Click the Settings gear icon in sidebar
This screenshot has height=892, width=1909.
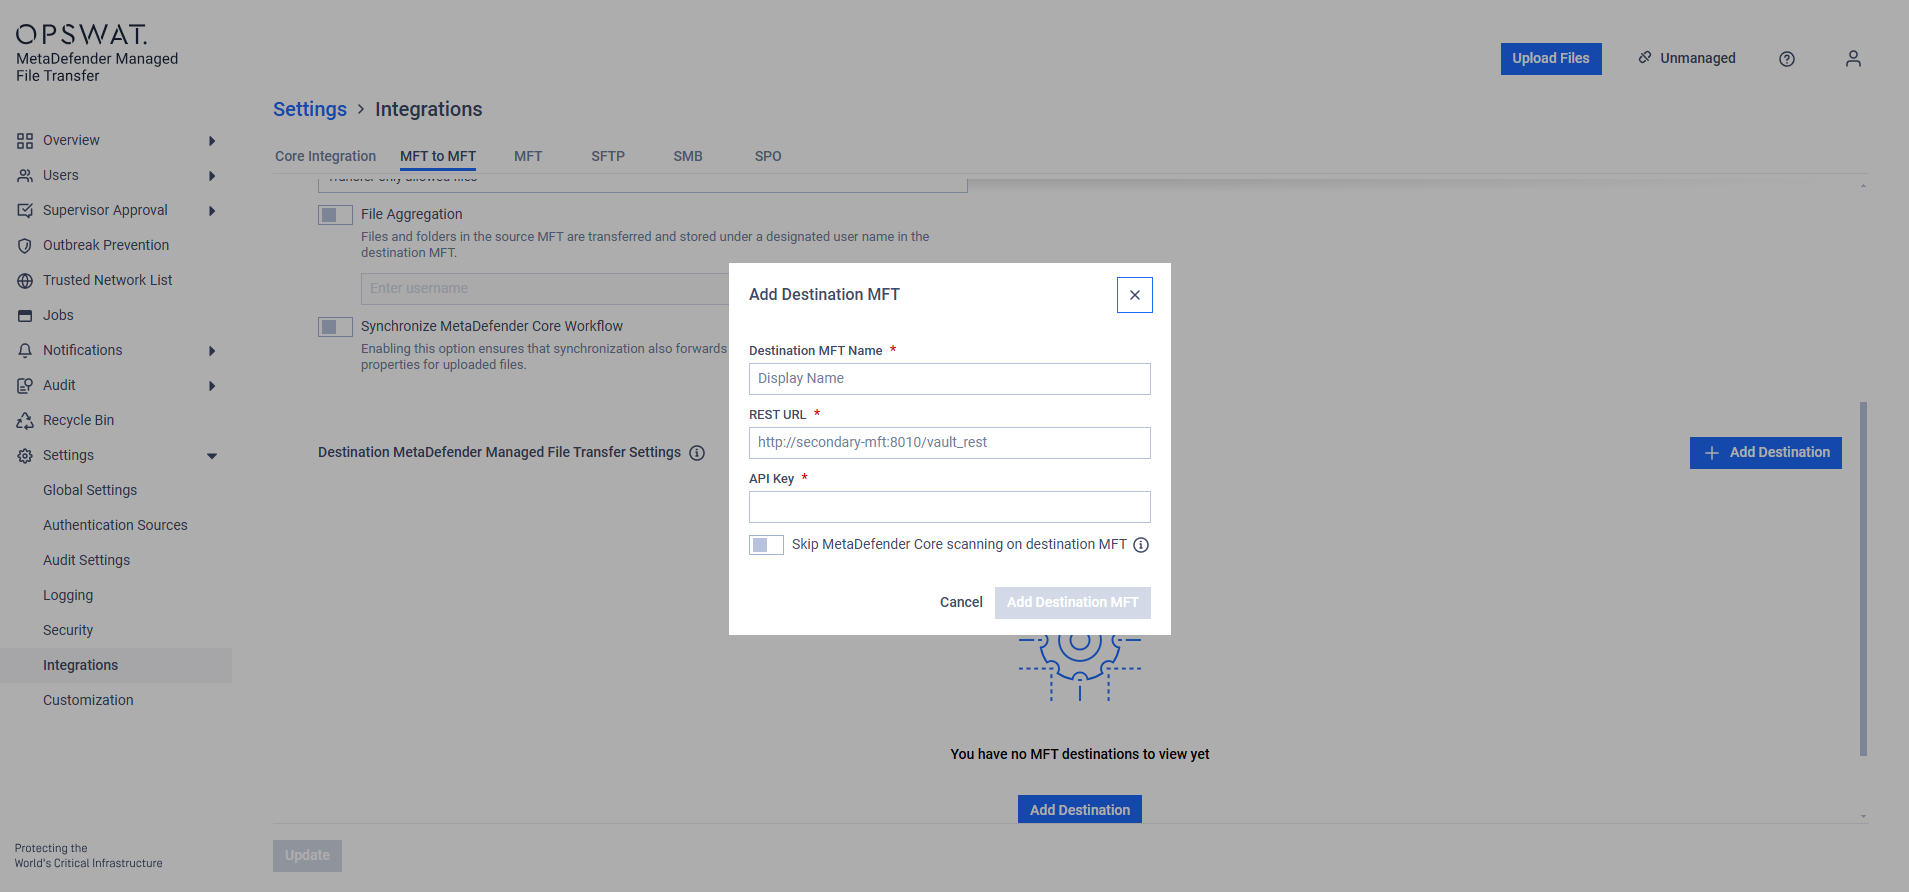click(25, 456)
